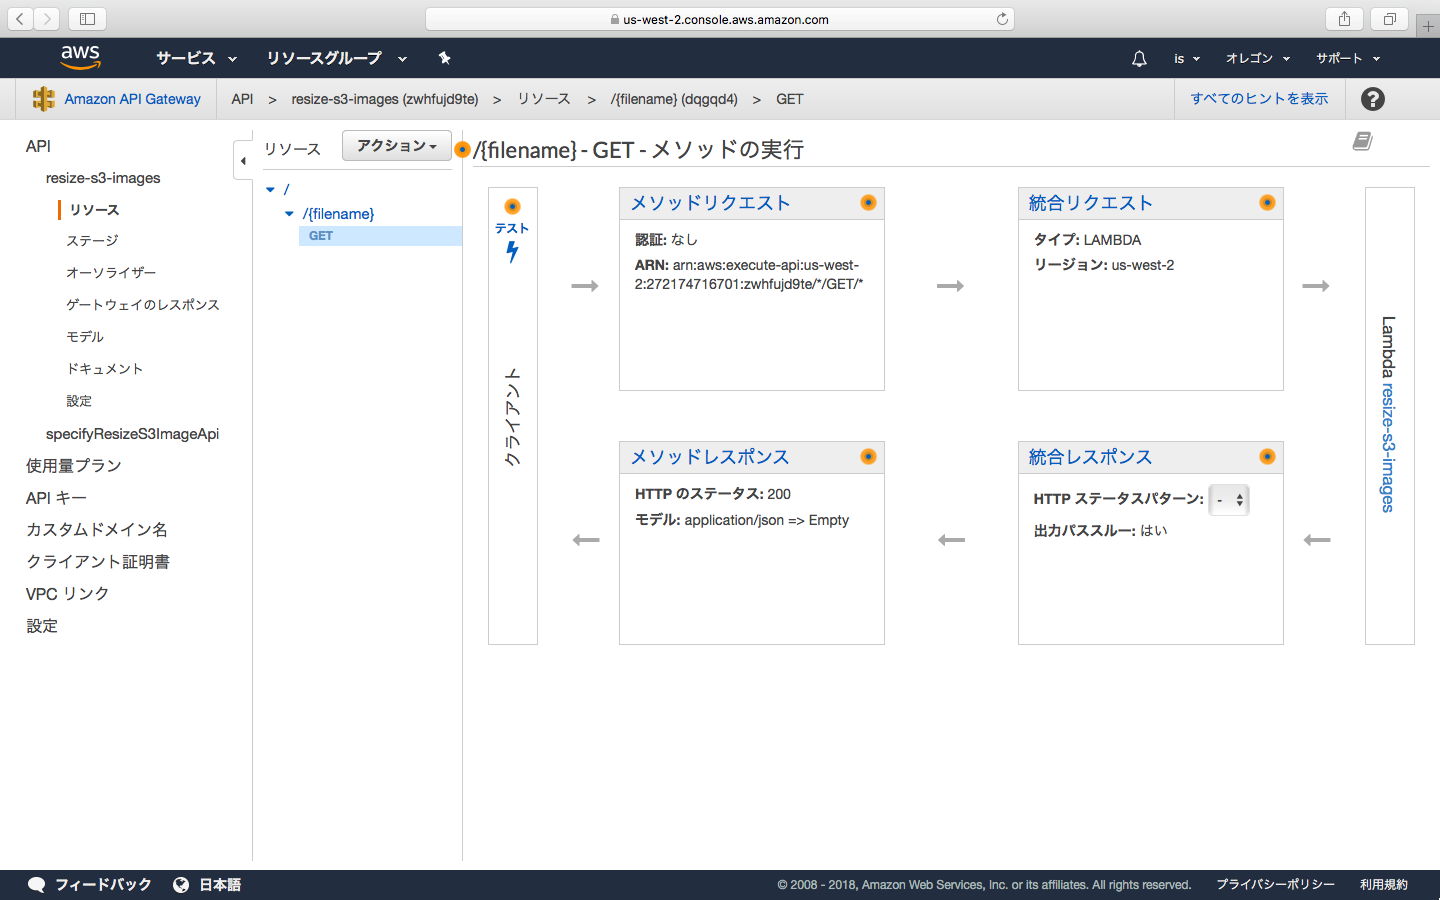This screenshot has height=900, width=1440.
Task: Select オーソライザー in the left sidebar
Action: tap(111, 273)
